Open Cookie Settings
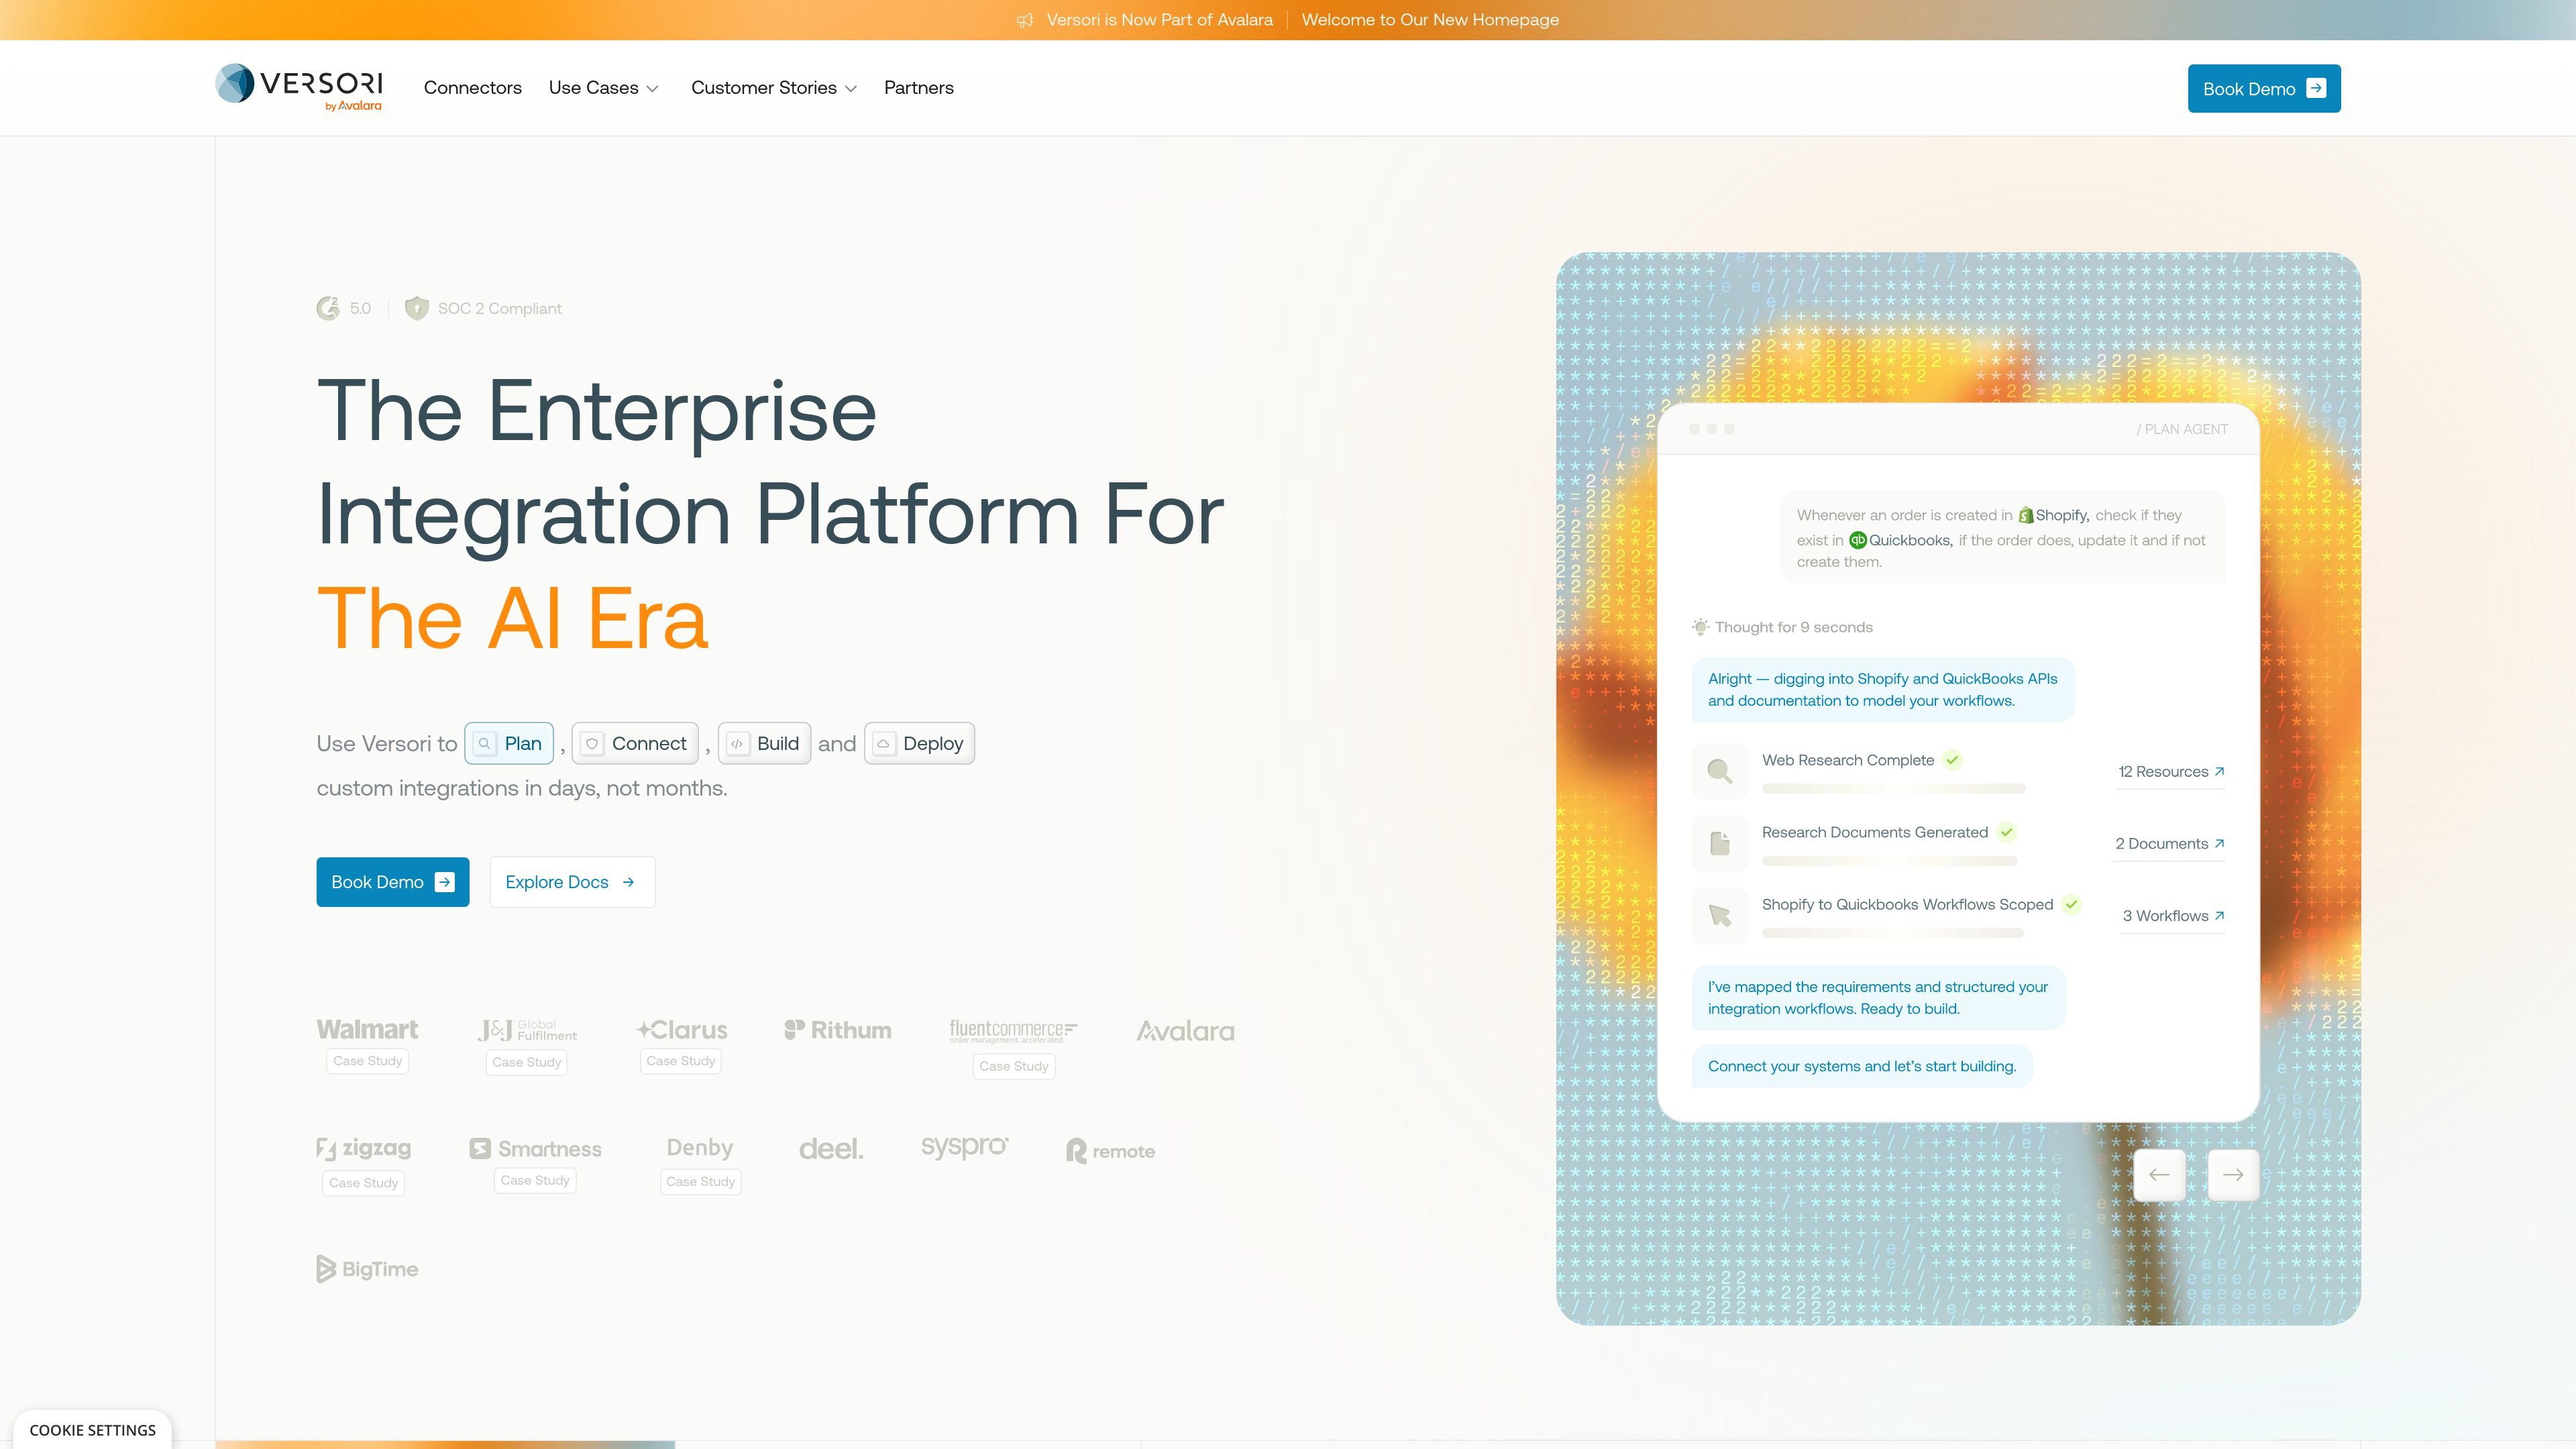 (92, 1430)
